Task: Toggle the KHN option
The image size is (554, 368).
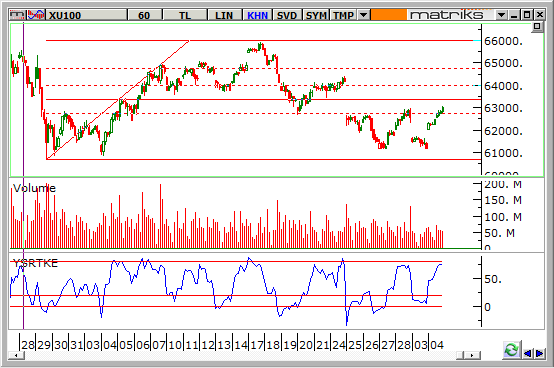Action: 258,15
